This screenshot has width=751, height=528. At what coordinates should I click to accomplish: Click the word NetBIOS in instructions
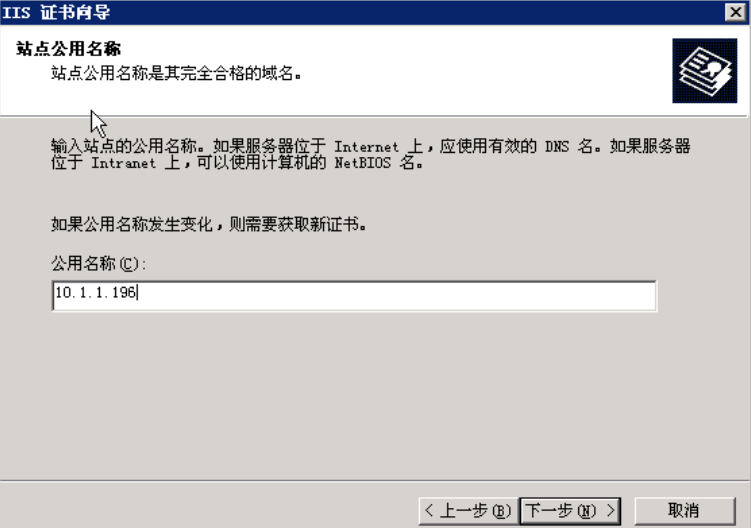tap(363, 163)
